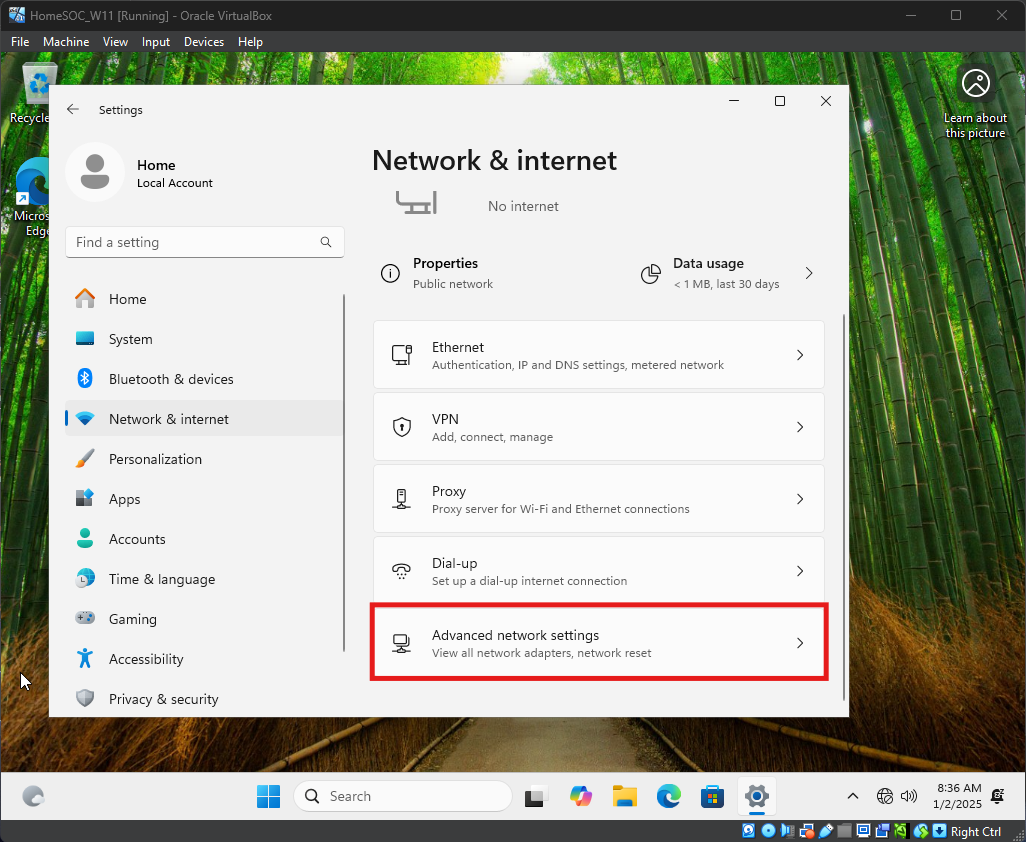
Task: Click the Bluetooth & devices sidebar icon
Action: (85, 379)
